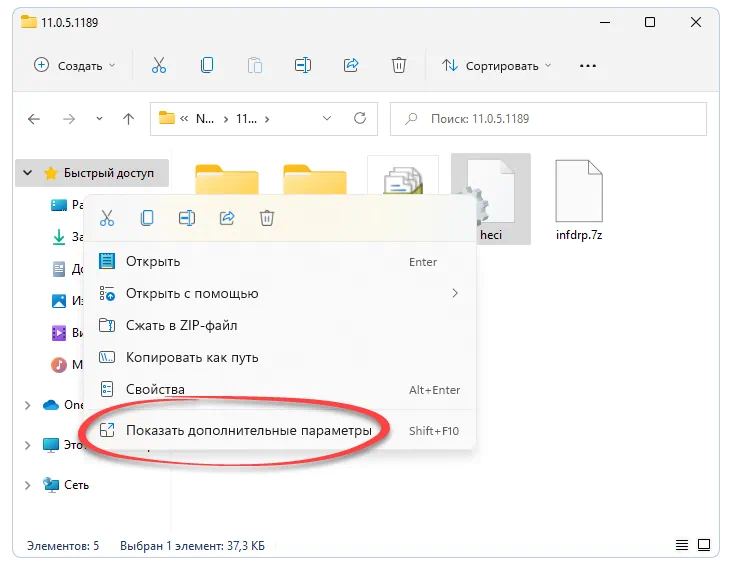Click Cut icon in the context menu

tap(107, 218)
